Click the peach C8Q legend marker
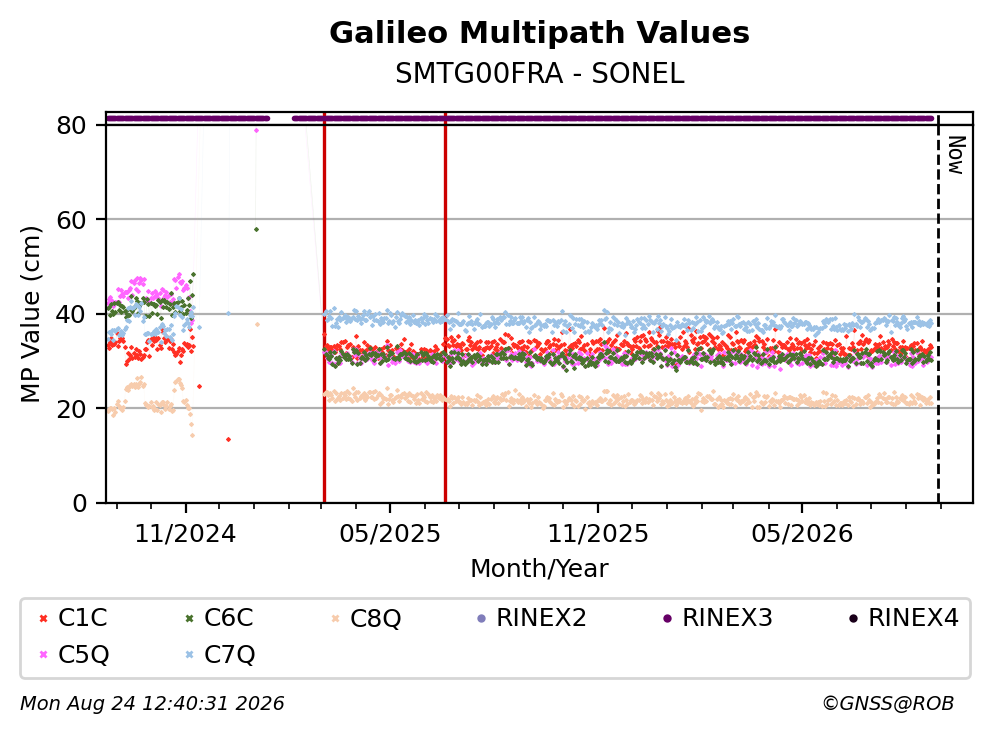 pyautogui.click(x=336, y=618)
